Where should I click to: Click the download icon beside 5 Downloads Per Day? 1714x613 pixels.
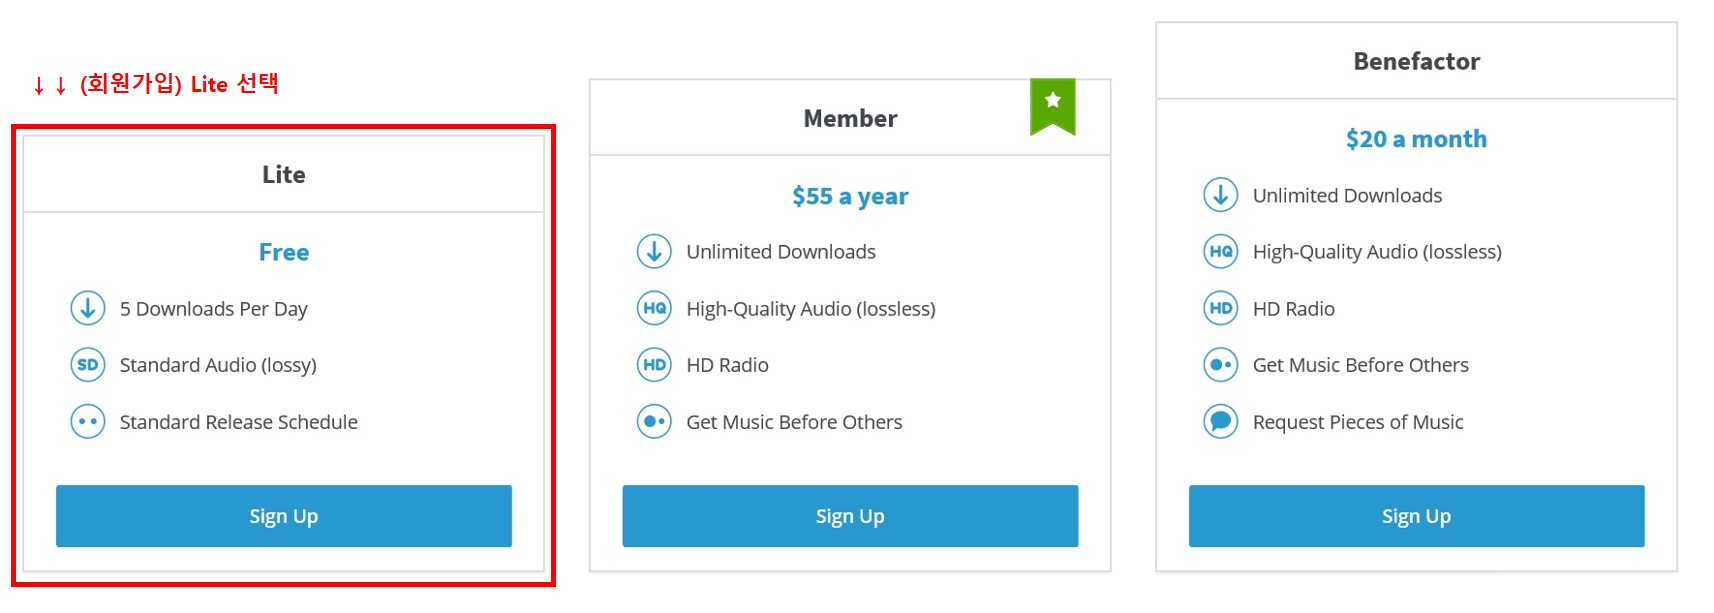(x=88, y=308)
